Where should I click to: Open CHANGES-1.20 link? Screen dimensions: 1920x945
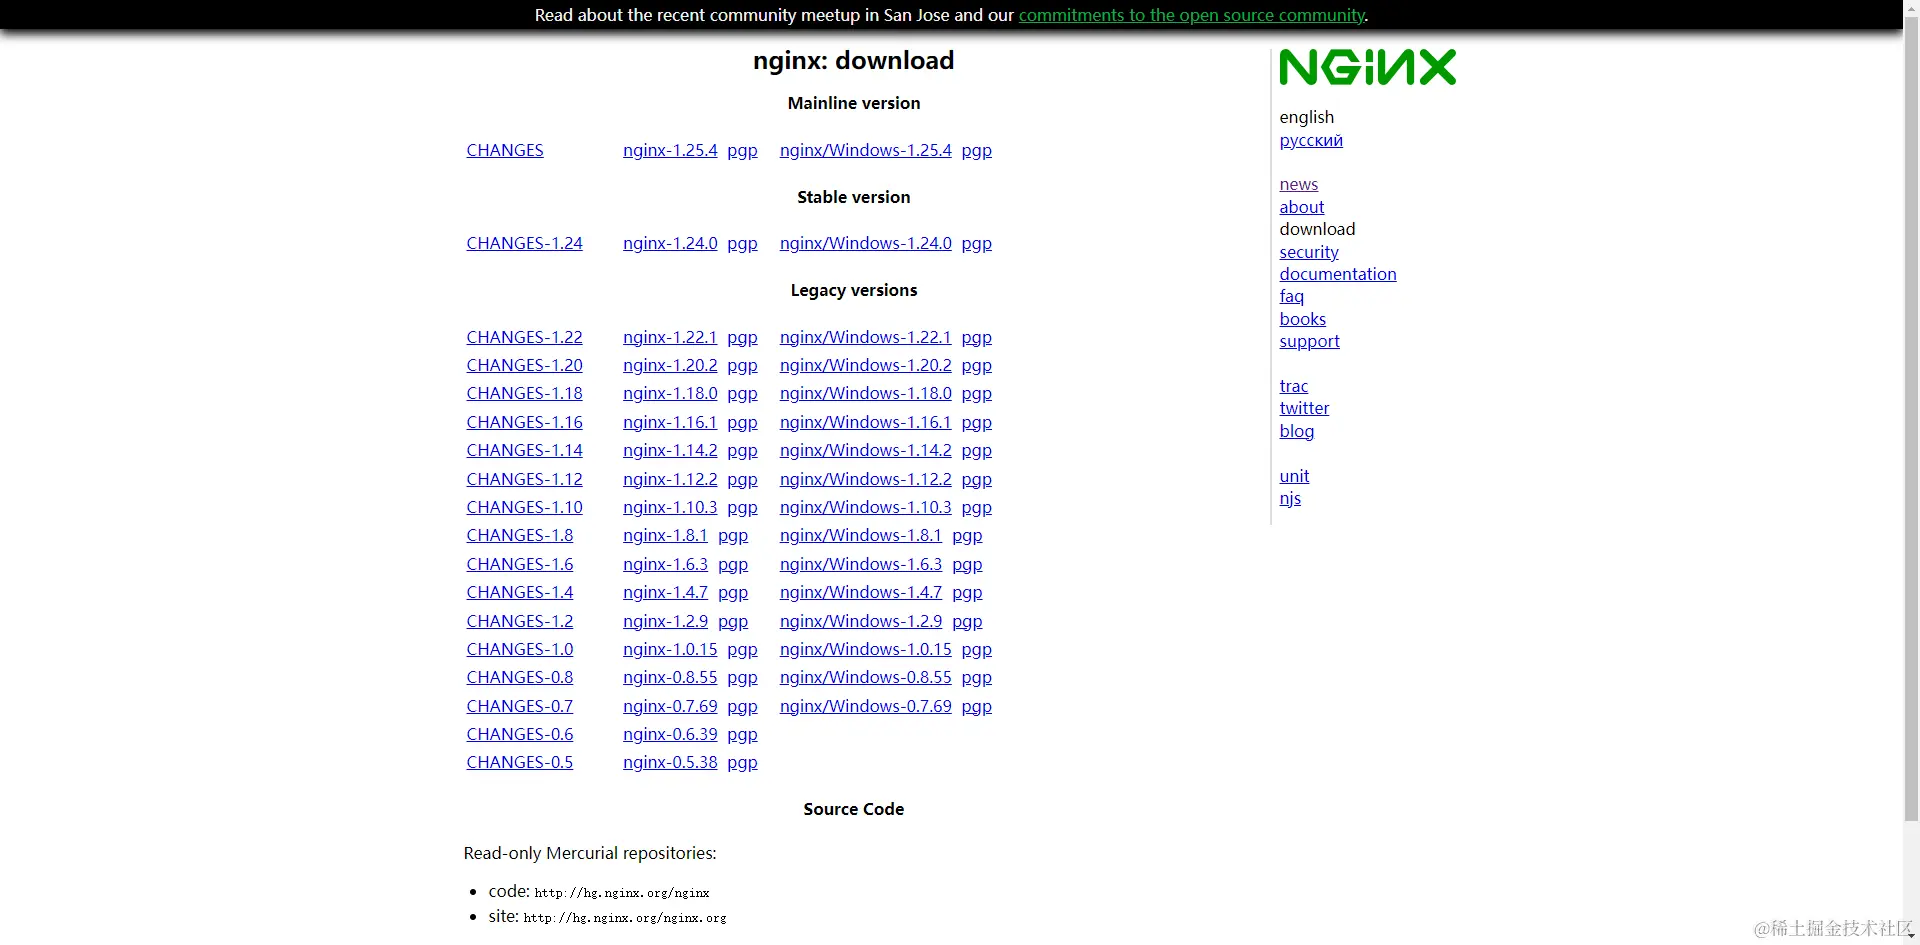(524, 365)
